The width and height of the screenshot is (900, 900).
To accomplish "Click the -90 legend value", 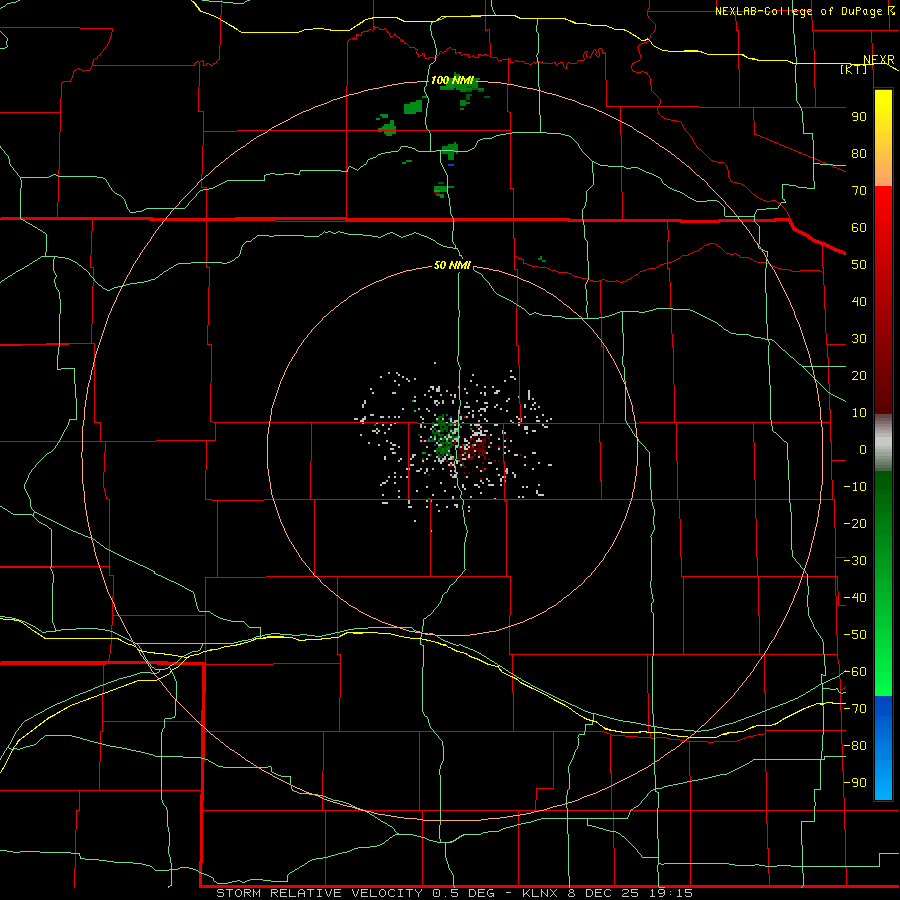I will (x=855, y=783).
